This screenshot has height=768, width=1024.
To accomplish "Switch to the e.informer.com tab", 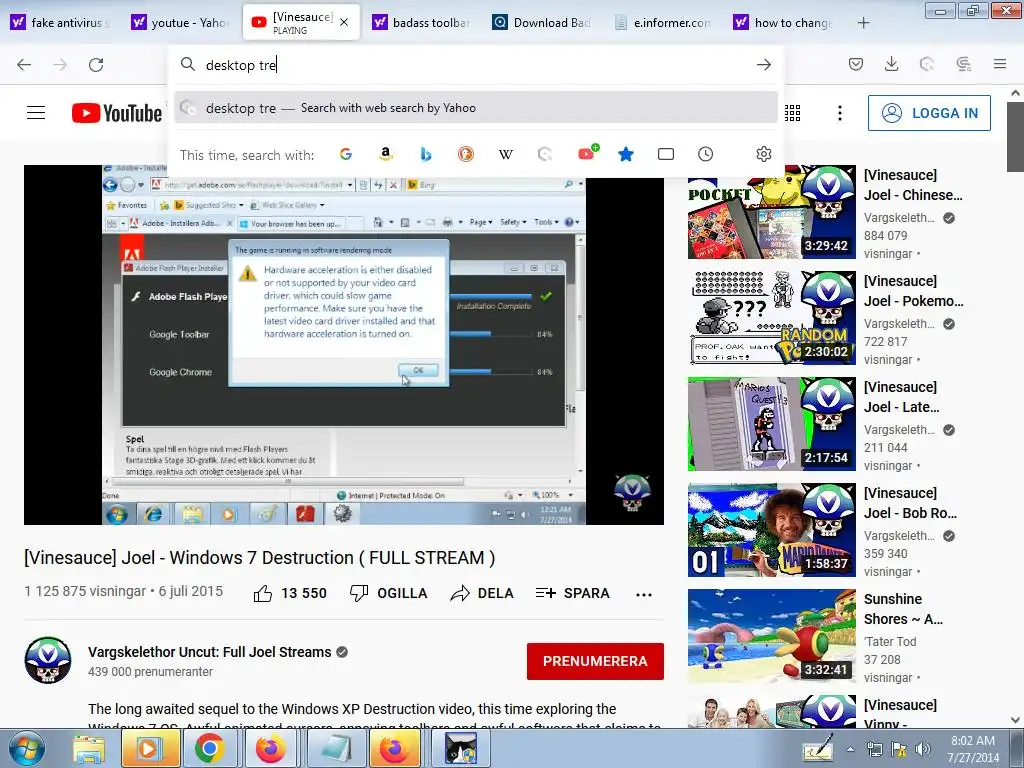I will [x=663, y=22].
